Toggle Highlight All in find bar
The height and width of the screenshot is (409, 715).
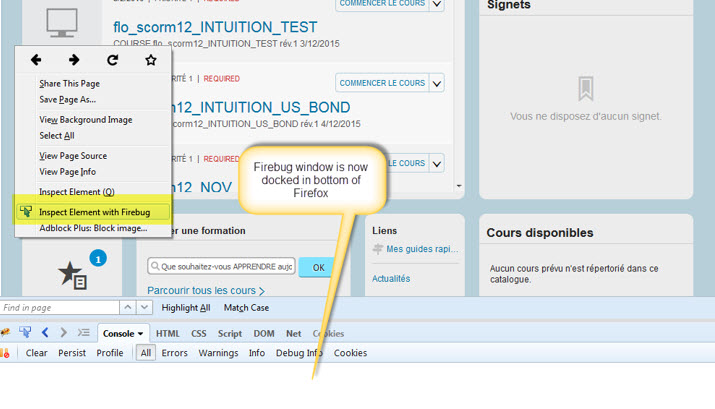click(186, 308)
